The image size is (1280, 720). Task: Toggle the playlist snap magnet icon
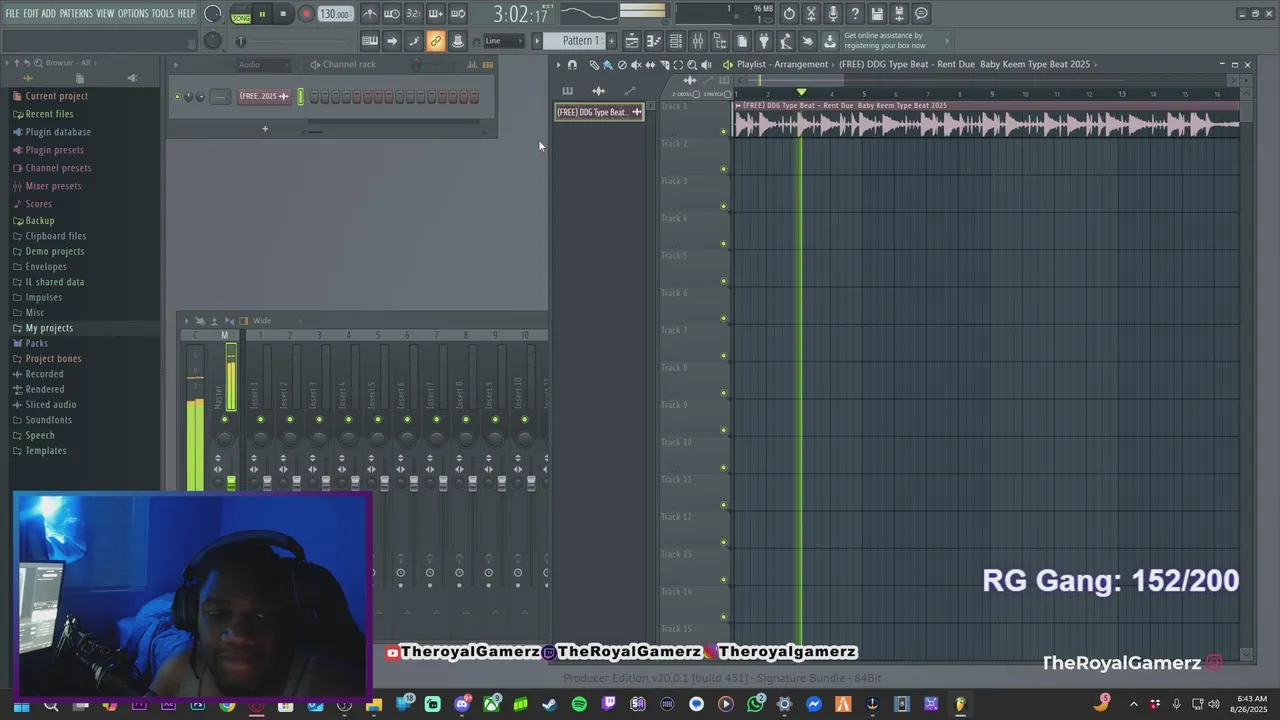pyautogui.click(x=572, y=65)
